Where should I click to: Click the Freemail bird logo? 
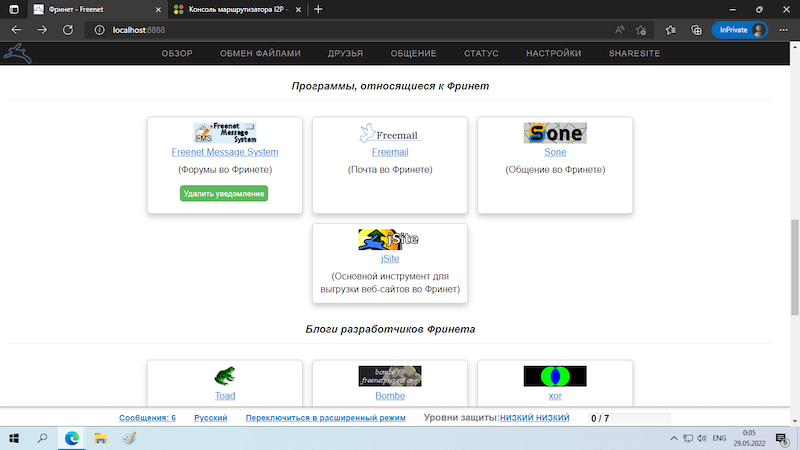tap(389, 134)
